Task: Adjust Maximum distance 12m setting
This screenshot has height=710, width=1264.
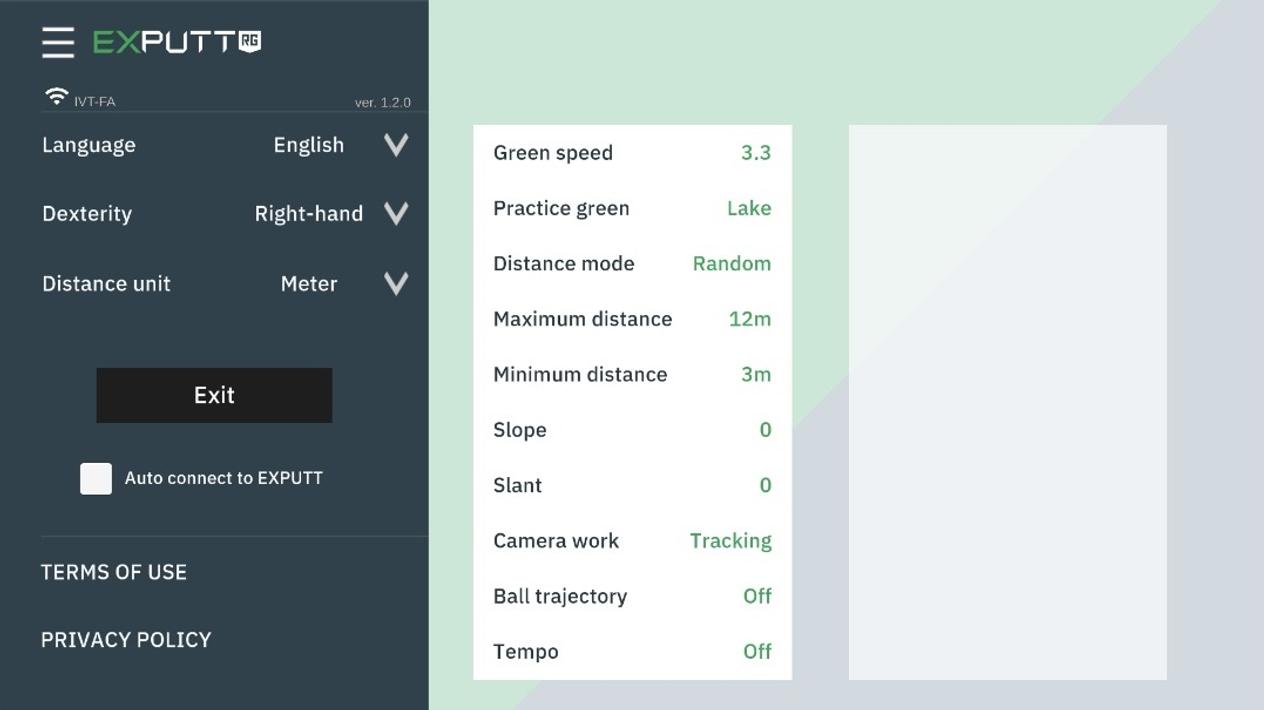Action: point(632,319)
